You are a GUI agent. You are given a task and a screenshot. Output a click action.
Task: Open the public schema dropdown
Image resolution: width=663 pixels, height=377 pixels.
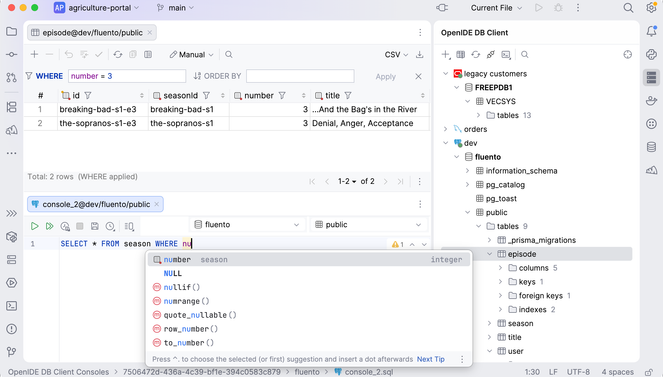point(368,224)
